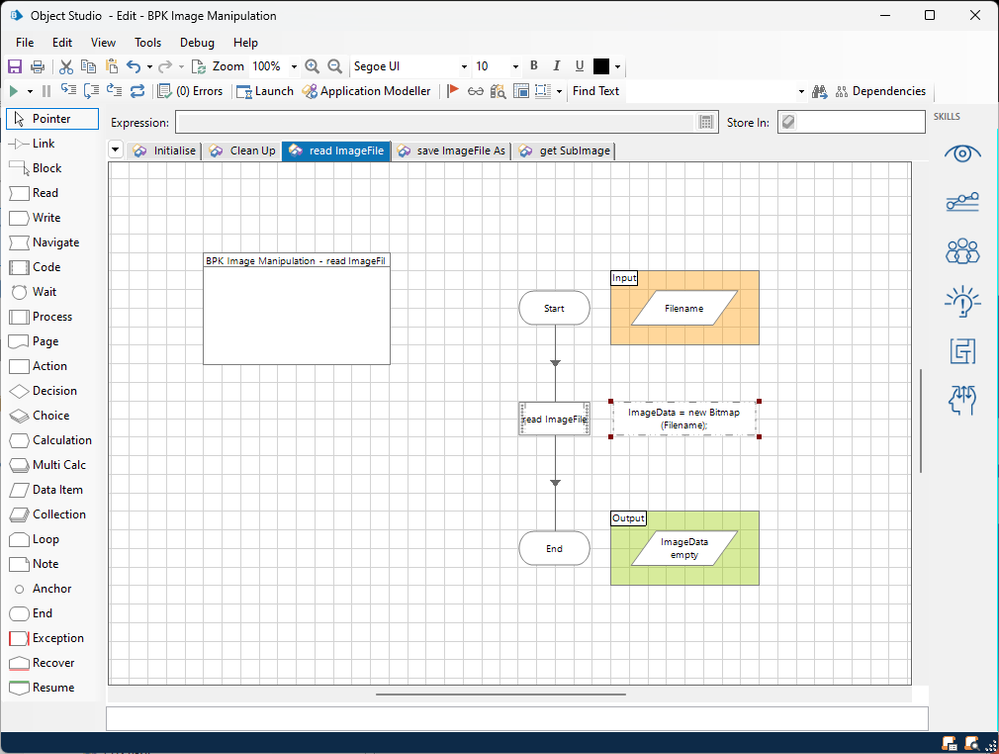The height and width of the screenshot is (754, 999).
Task: Choose the Exception stage tool
Action: pos(57,638)
